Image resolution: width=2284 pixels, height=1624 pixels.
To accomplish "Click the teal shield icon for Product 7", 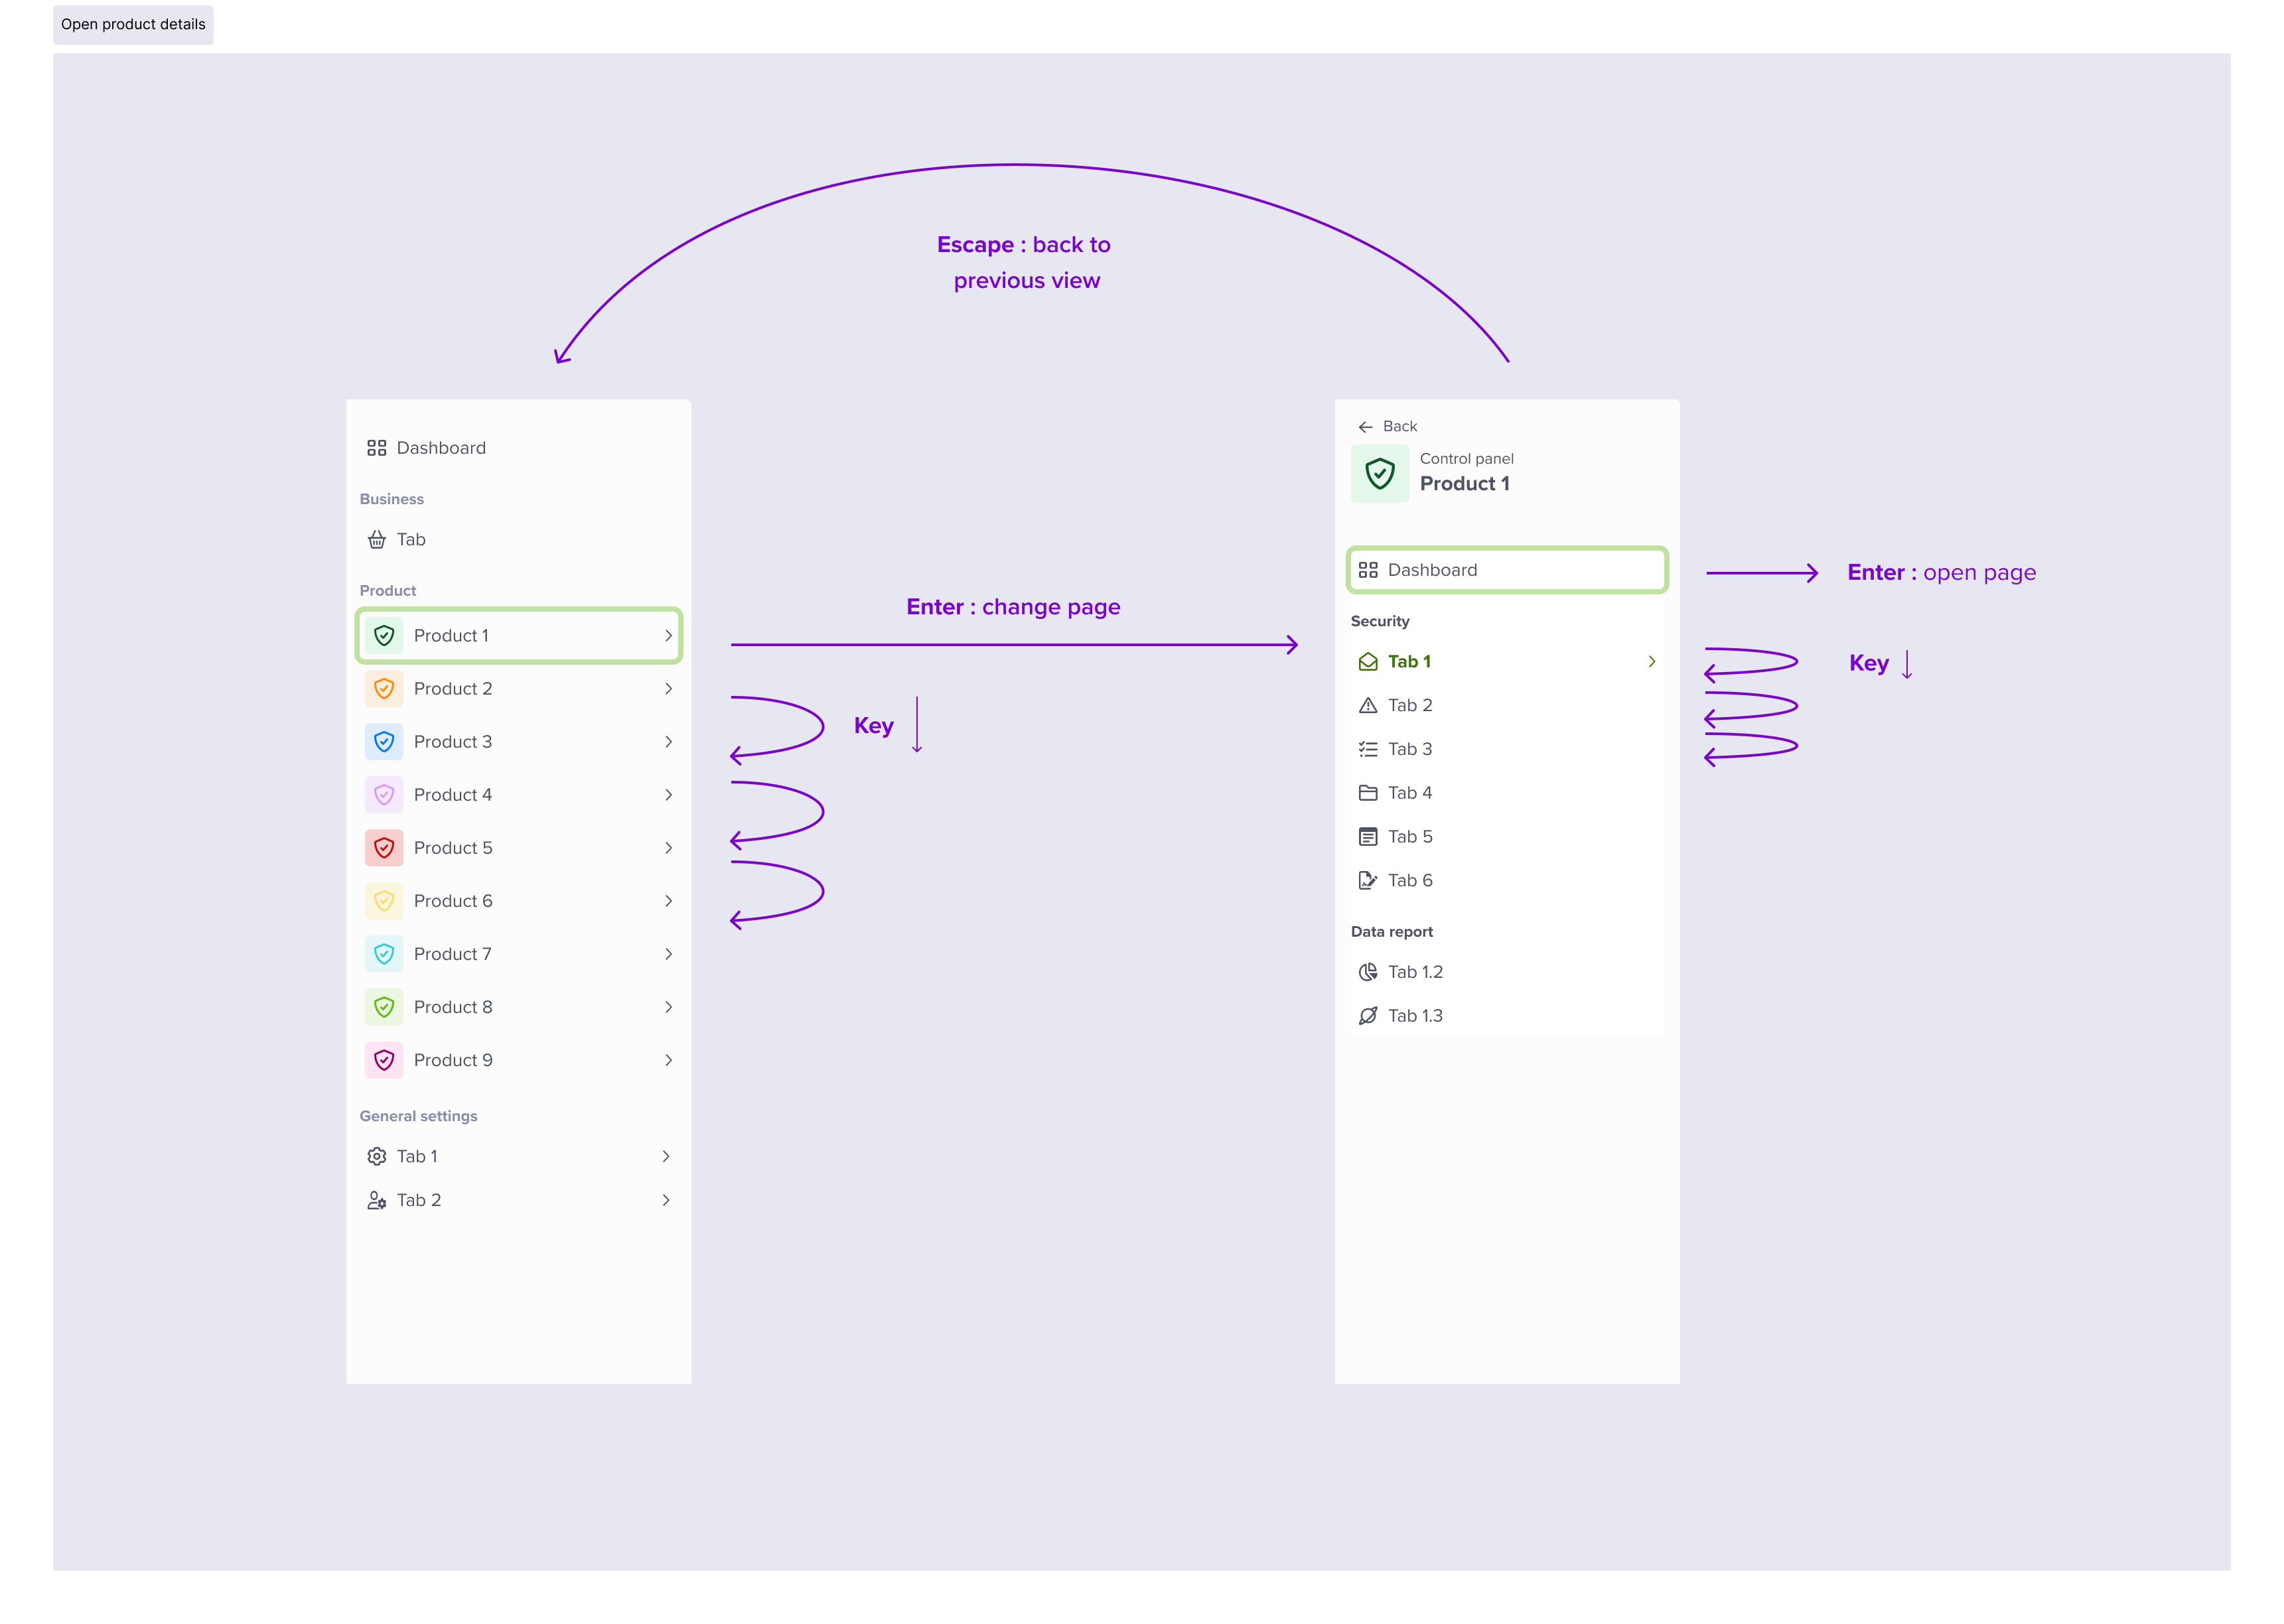I will click(384, 954).
